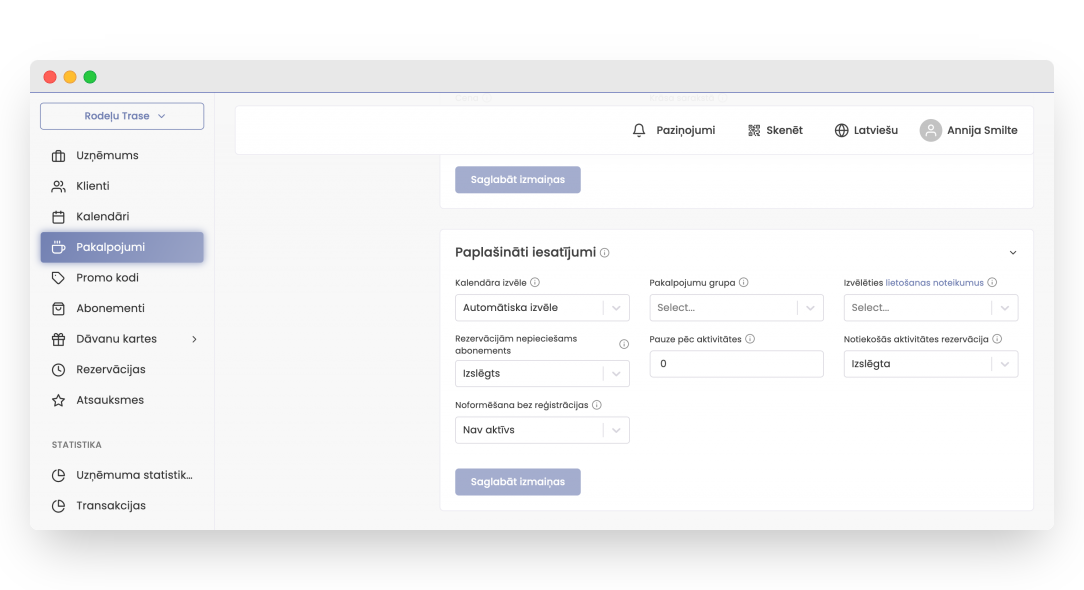Click info icon beside Pauze pēc aktivitātes
Image resolution: width=1084 pixels, height=590 pixels.
click(x=750, y=339)
